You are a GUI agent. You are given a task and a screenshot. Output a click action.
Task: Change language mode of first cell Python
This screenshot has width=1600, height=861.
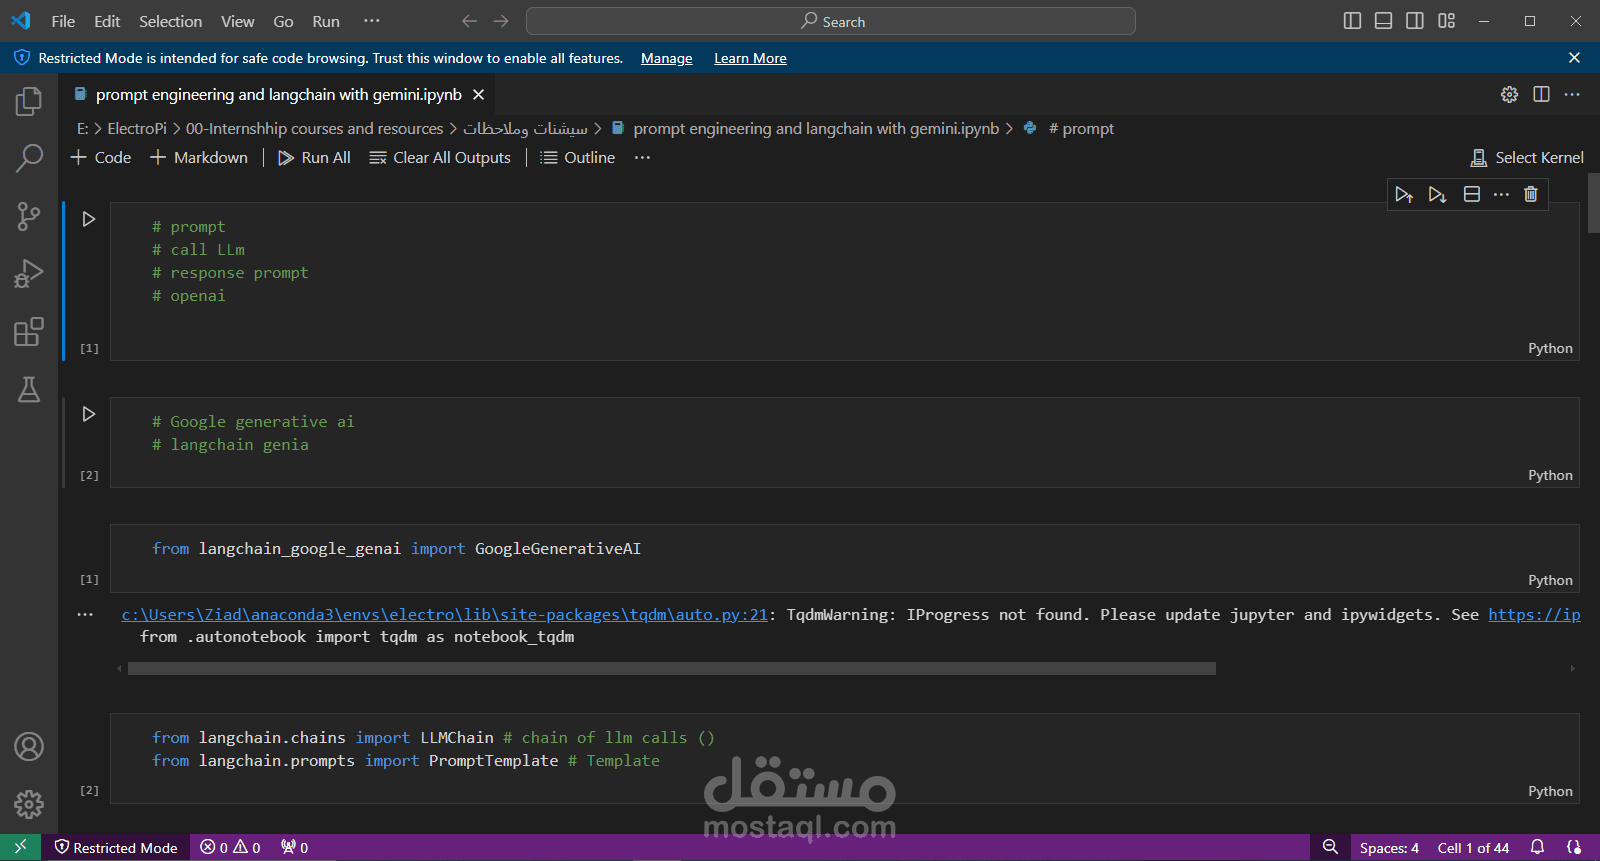(x=1550, y=348)
